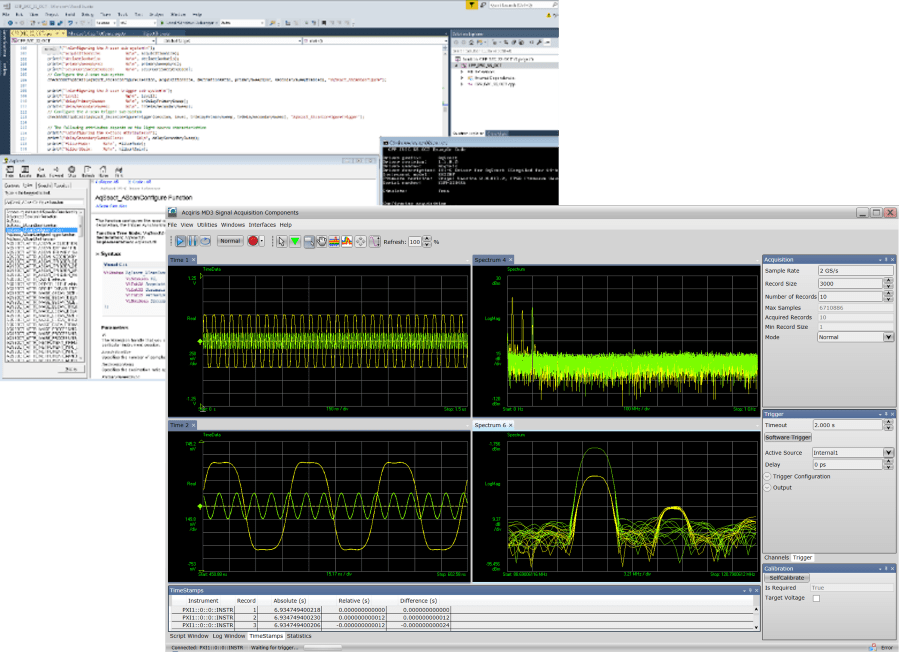Viewport: 899px width, 652px height.
Task: Click the Software Trigger button
Action: tap(788, 438)
